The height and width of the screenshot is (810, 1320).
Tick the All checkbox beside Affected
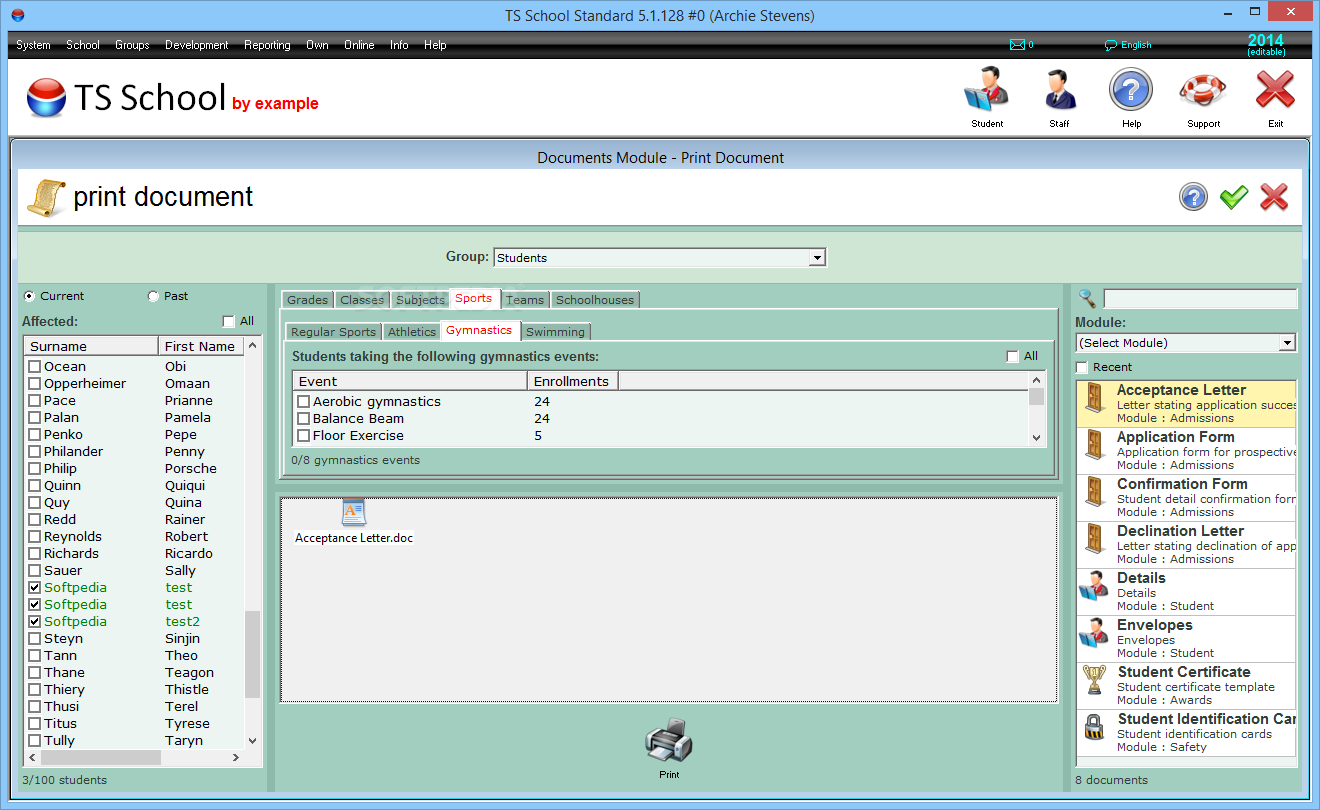(x=229, y=321)
